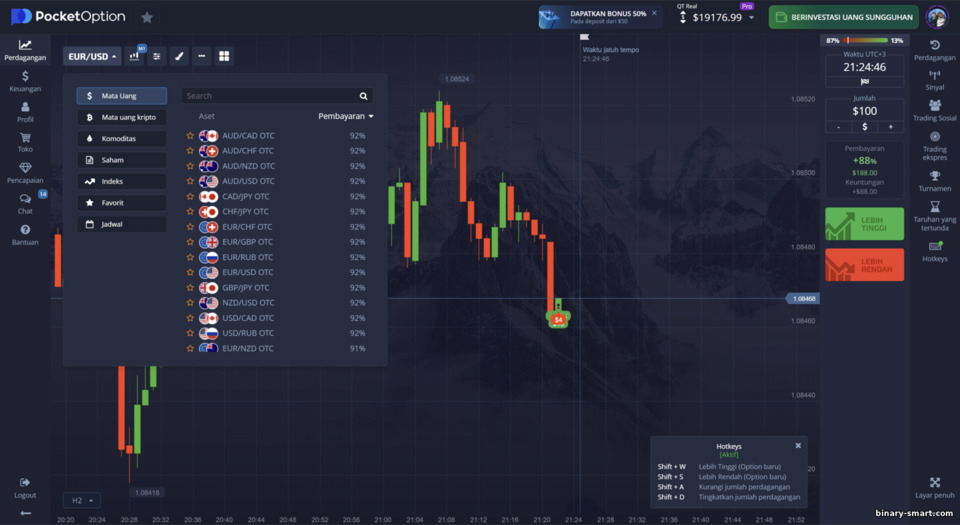
Task: Toggle favorite star for CAD/JPY OTC
Action: click(190, 196)
